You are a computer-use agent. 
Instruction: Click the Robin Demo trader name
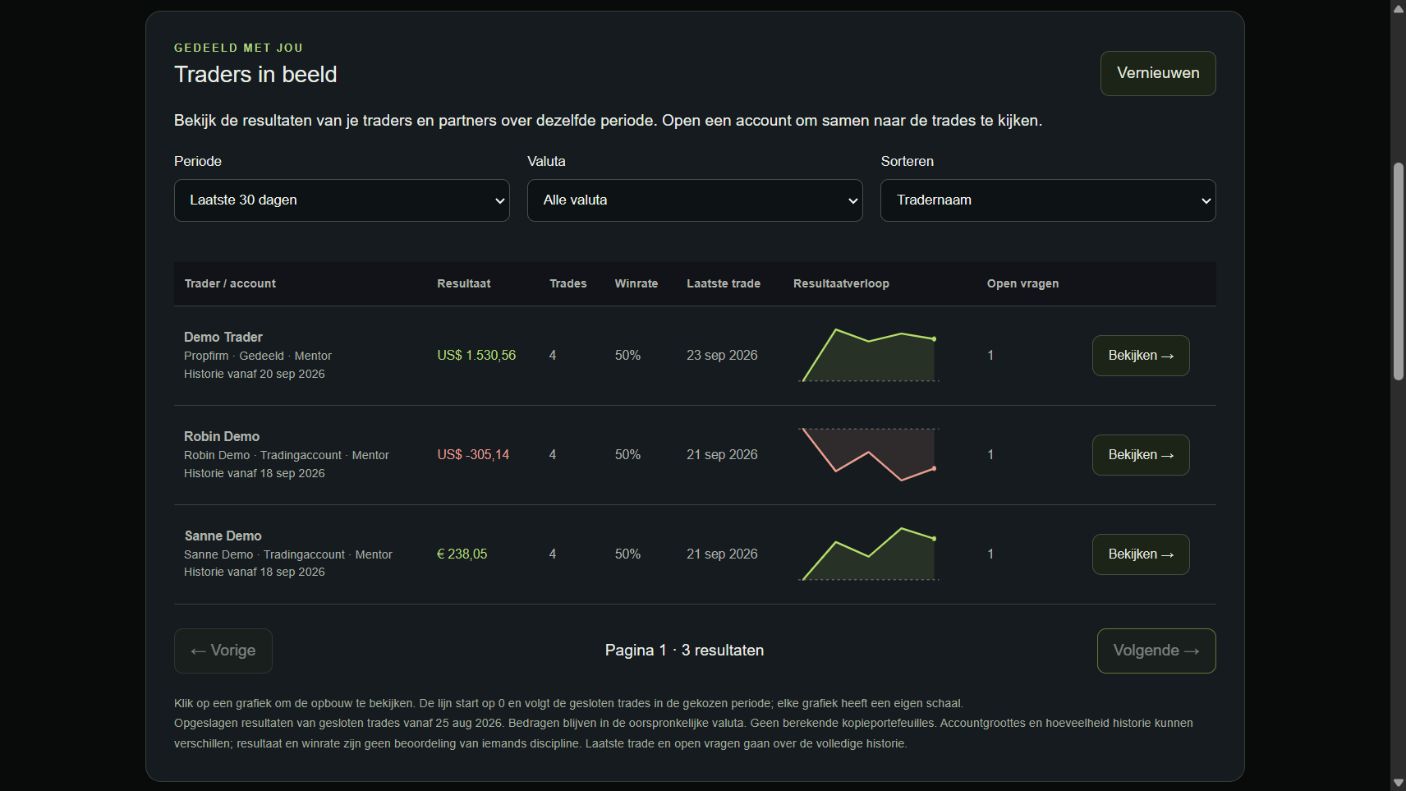pyautogui.click(x=222, y=436)
